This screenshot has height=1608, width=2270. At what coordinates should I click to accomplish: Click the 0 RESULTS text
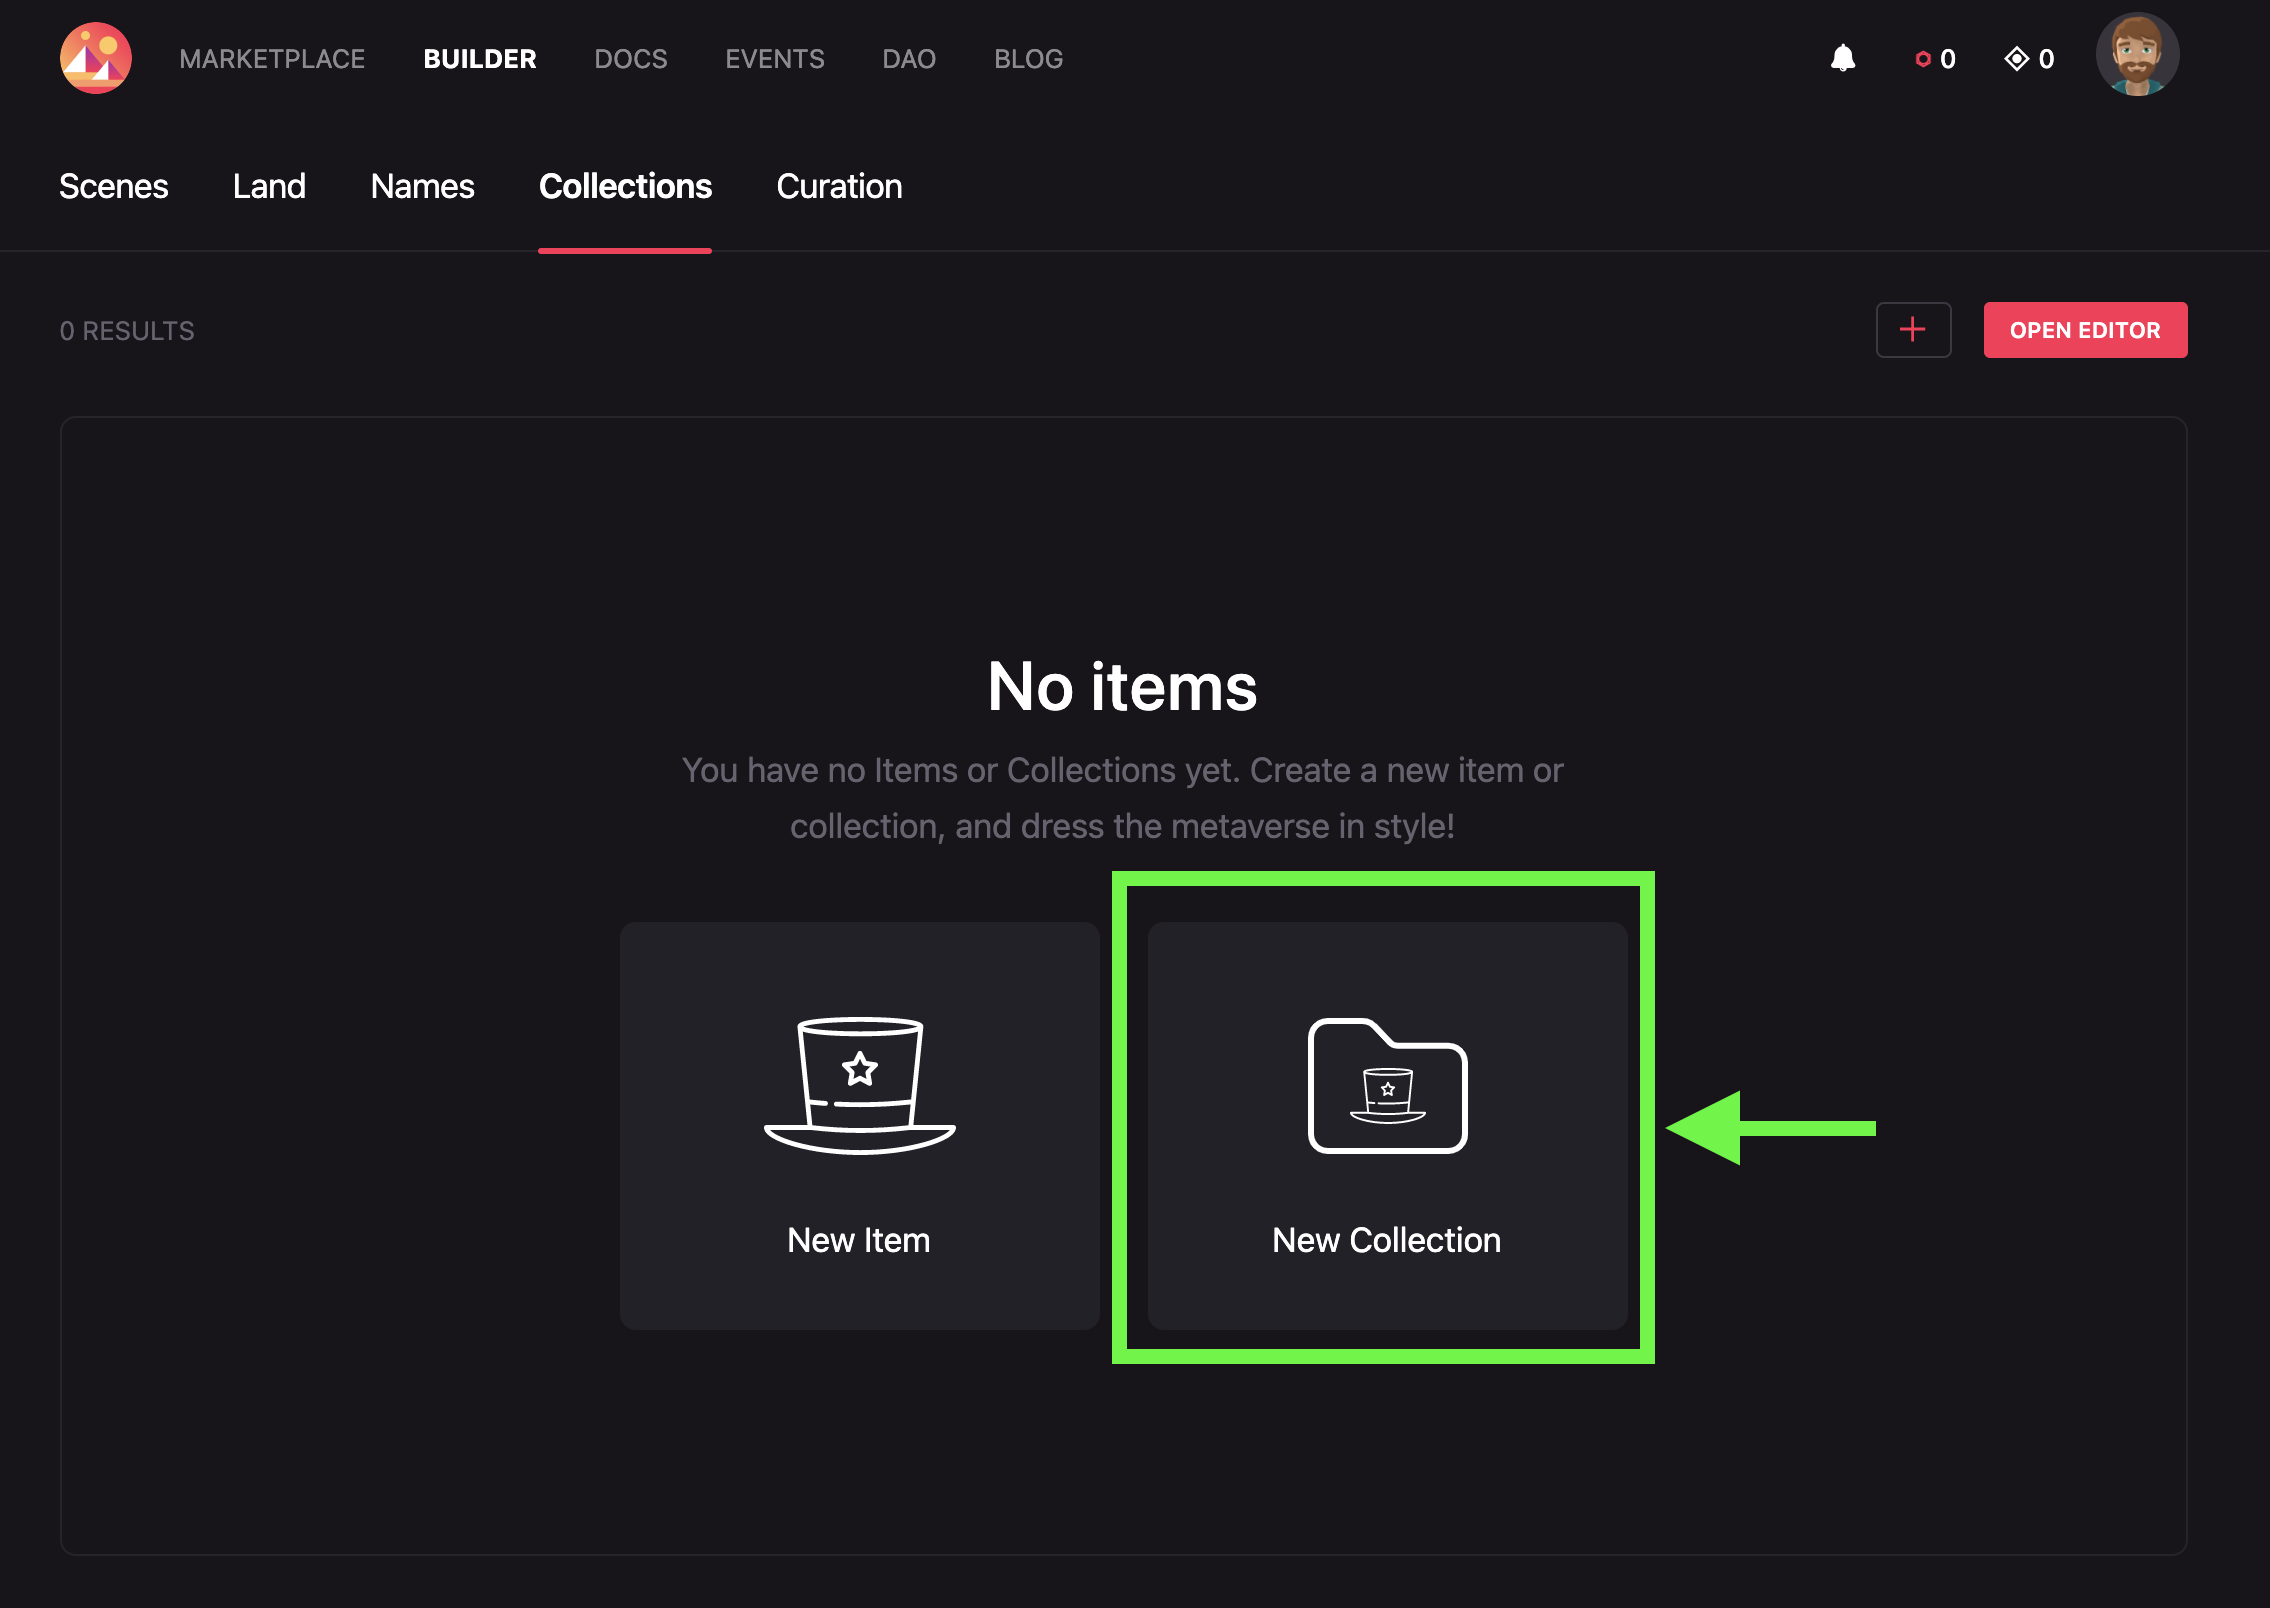click(x=127, y=331)
